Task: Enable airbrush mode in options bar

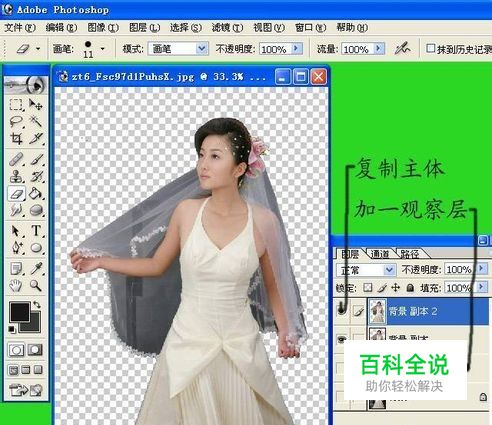Action: [402, 49]
